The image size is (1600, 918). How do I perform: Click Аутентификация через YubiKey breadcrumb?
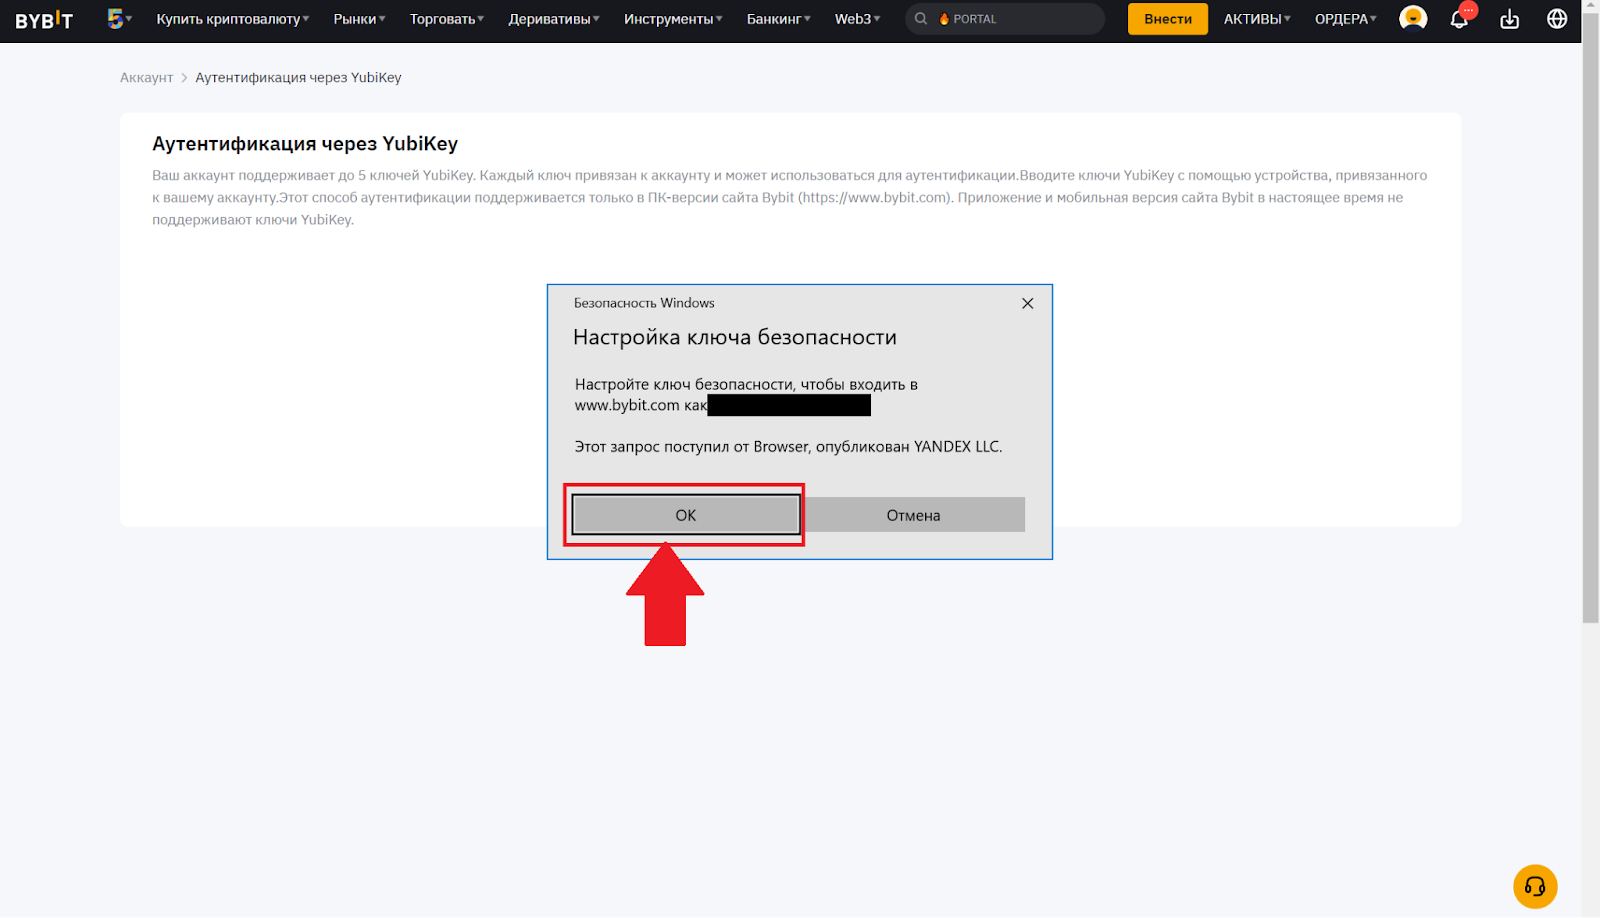pyautogui.click(x=298, y=77)
